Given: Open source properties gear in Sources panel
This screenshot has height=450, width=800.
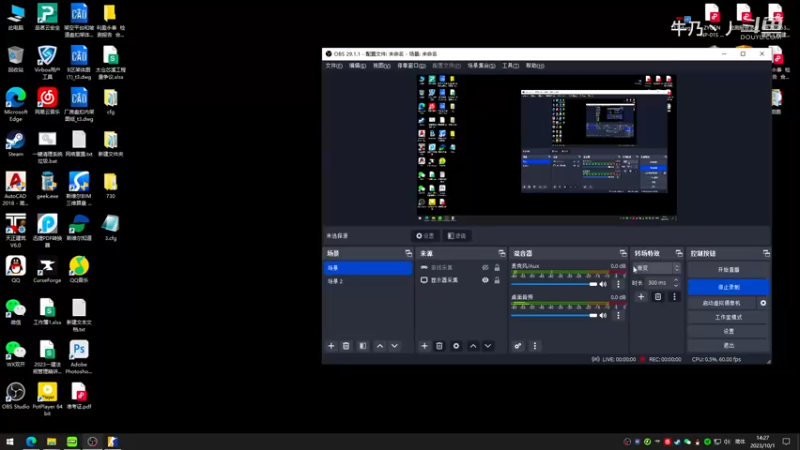Looking at the screenshot, I should [x=456, y=346].
